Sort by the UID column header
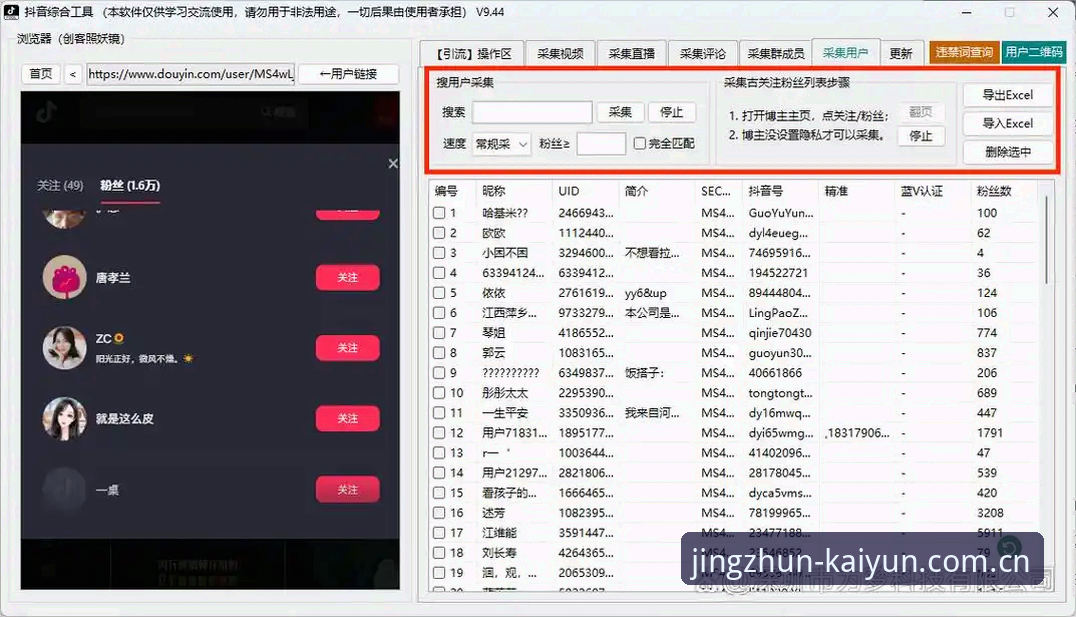This screenshot has width=1076, height=617. click(x=585, y=191)
